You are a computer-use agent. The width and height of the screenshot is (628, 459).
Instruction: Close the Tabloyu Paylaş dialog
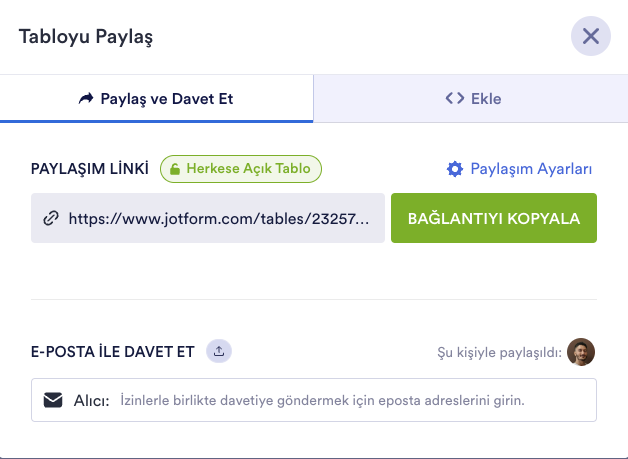coord(590,37)
